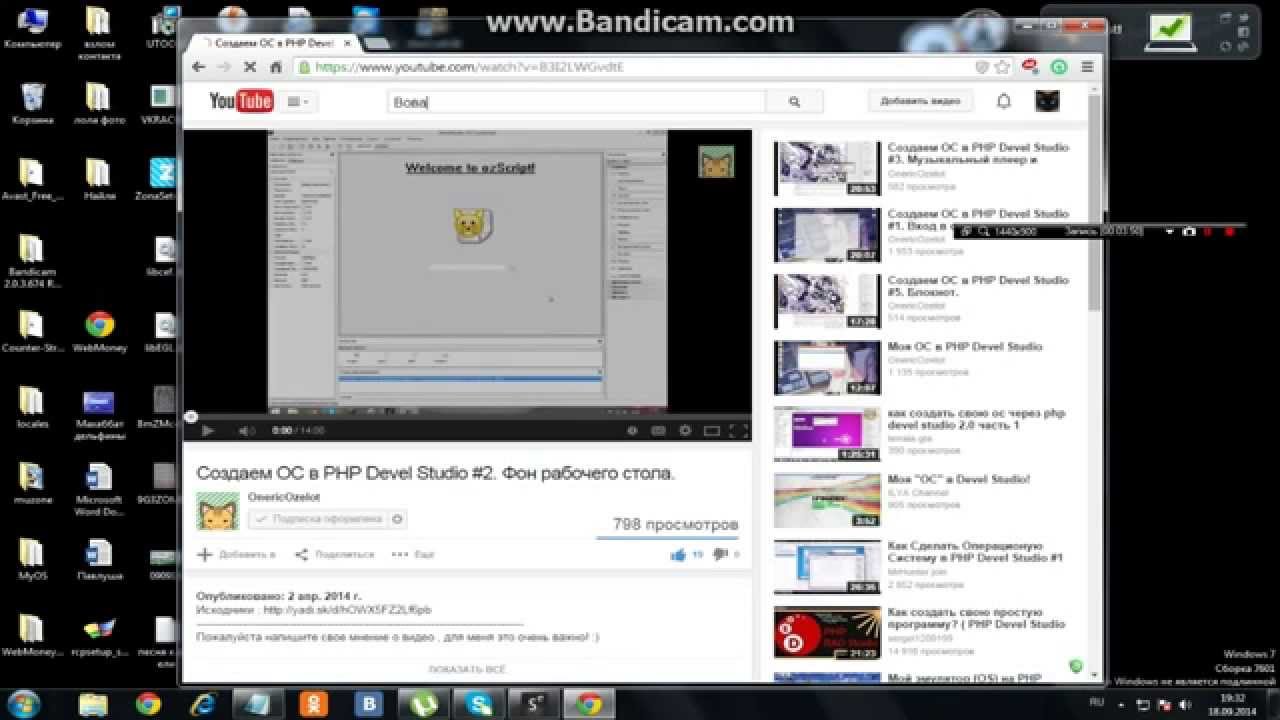The width and height of the screenshot is (1280, 720).
Task: Open the 'Корзина' recycle bin desktop icon
Action: [x=32, y=103]
